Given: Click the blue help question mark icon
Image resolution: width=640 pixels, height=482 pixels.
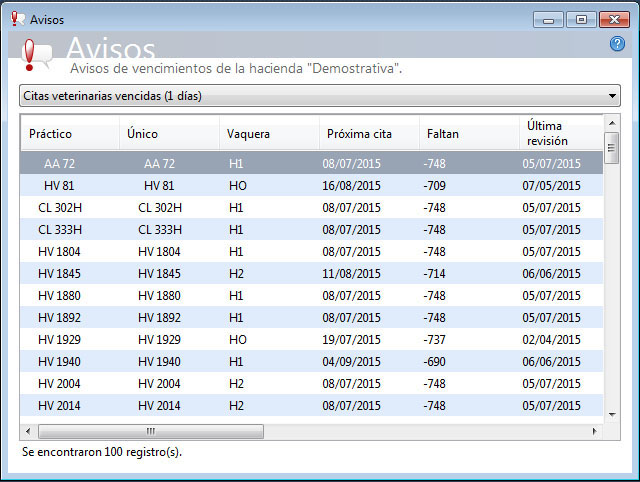Looking at the screenshot, I should pos(617,43).
